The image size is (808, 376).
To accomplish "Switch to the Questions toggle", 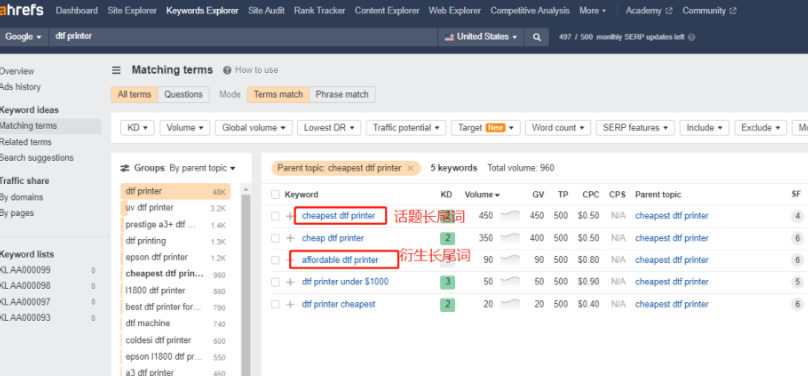I will pos(183,94).
